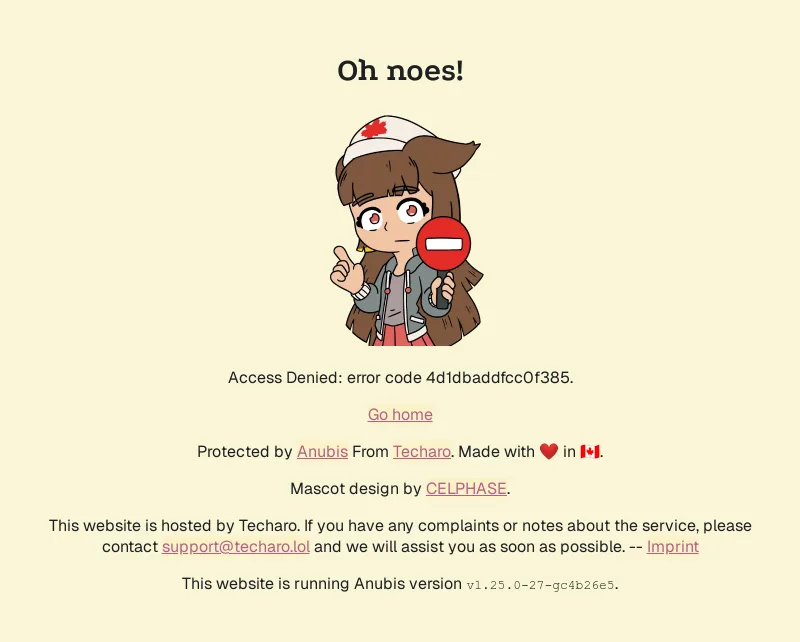This screenshot has height=642, width=800.
Task: Click the mascot's pointing finger hand
Action: coord(346,270)
